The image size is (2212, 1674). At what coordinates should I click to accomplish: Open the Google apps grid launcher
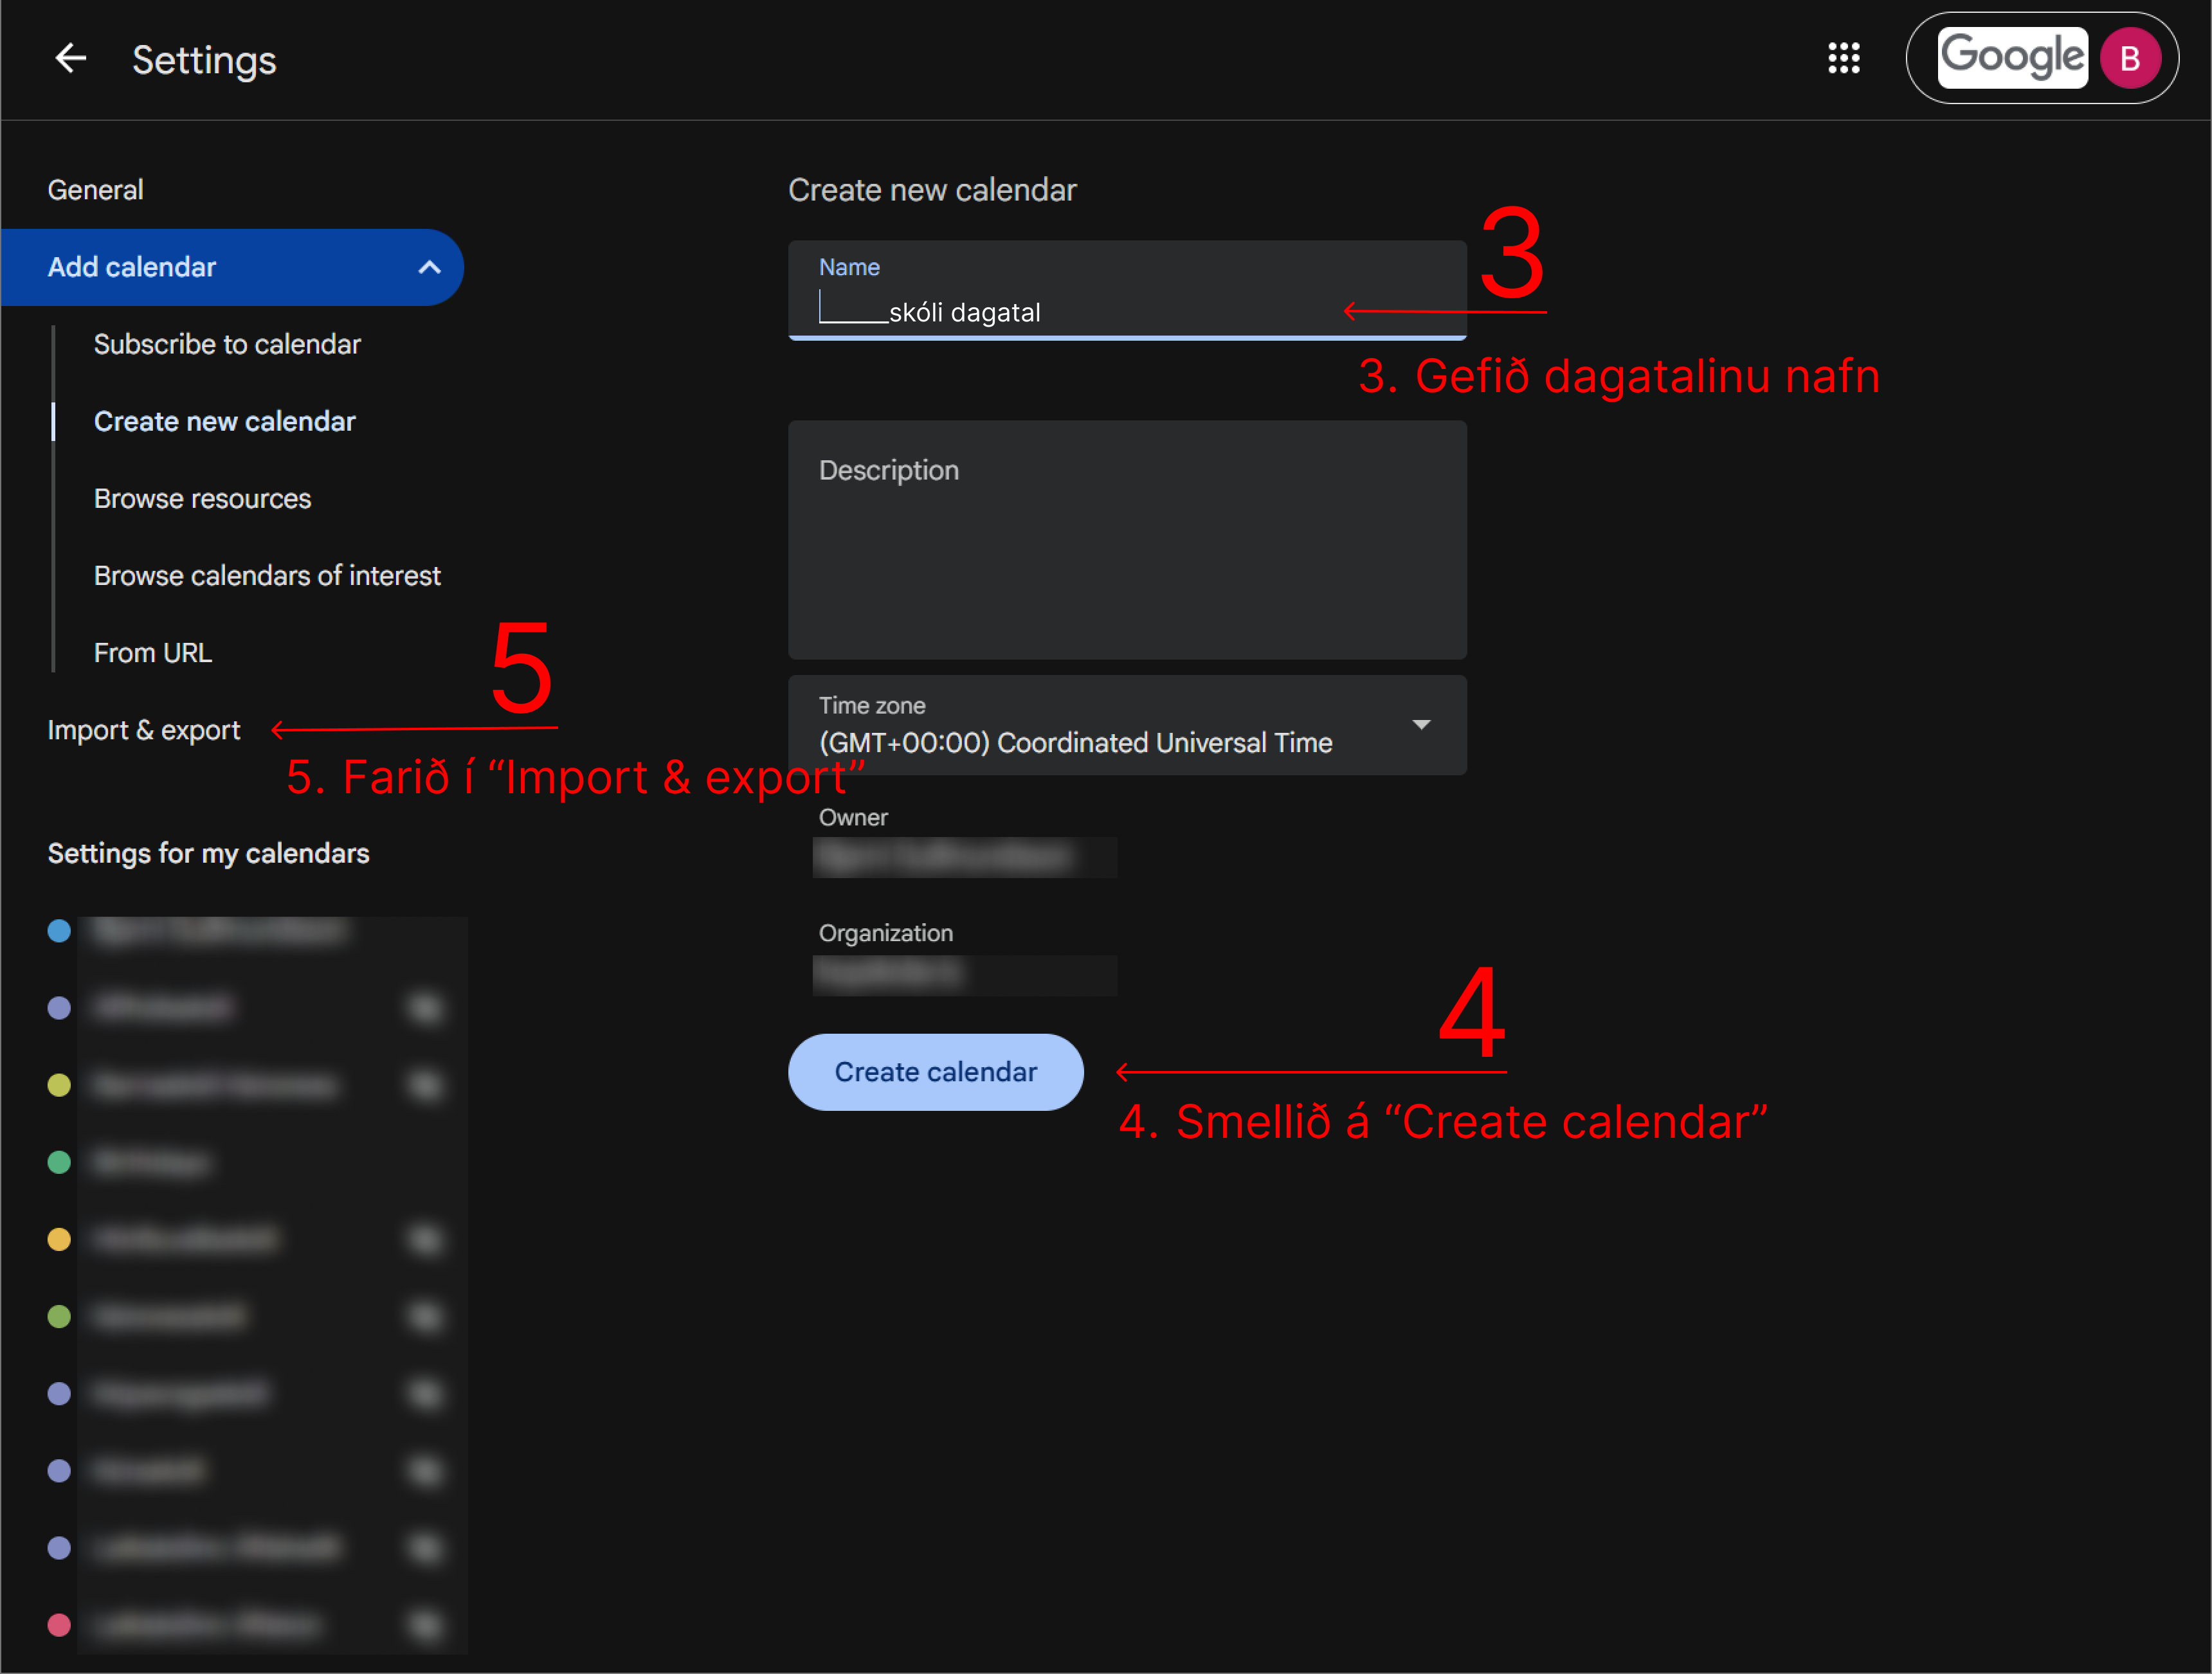pyautogui.click(x=1843, y=59)
